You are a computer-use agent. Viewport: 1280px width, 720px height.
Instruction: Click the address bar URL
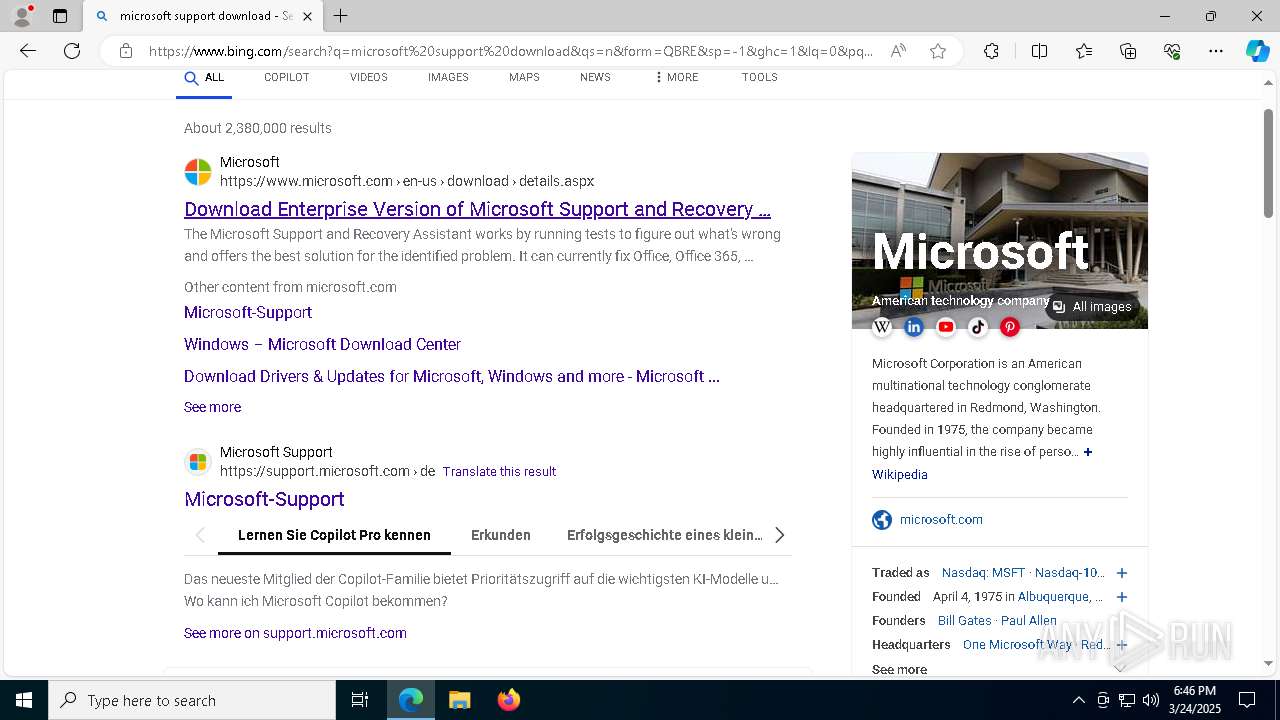coord(510,51)
